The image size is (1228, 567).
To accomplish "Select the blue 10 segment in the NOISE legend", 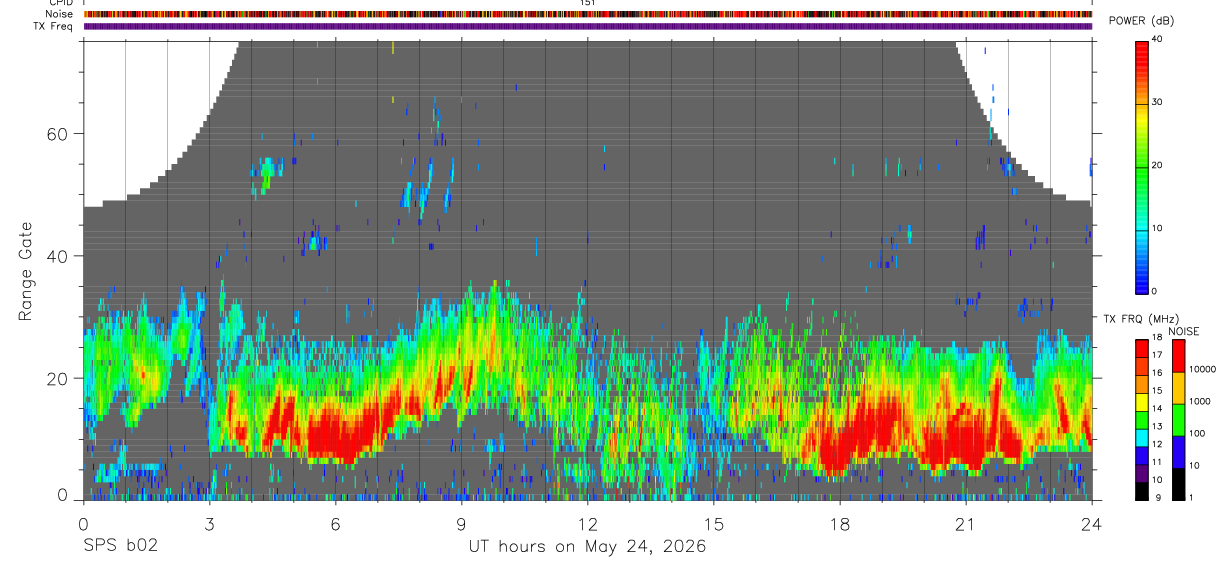I will 1179,451.
